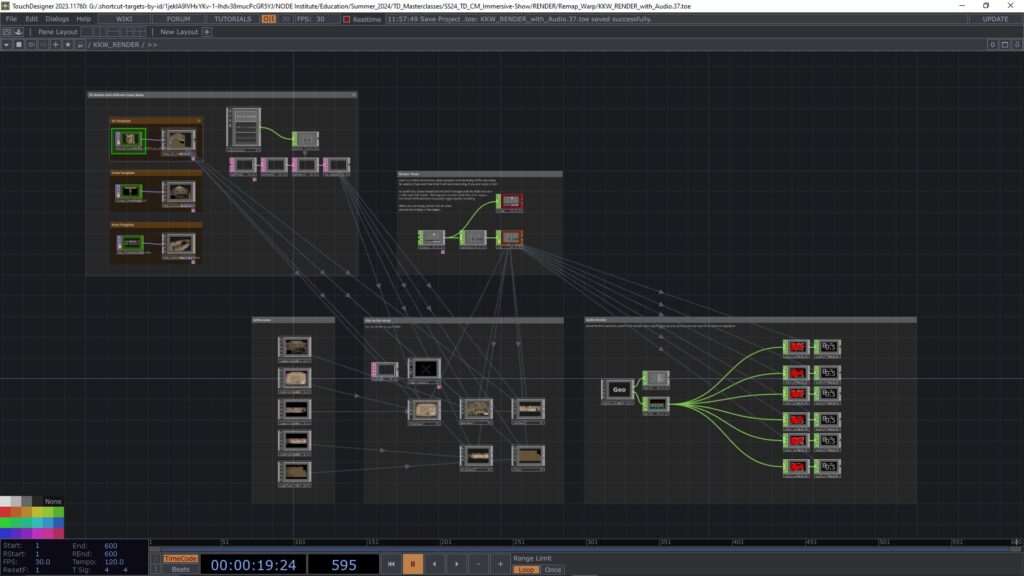
Task: Click the UPDATE button
Action: pos(995,19)
